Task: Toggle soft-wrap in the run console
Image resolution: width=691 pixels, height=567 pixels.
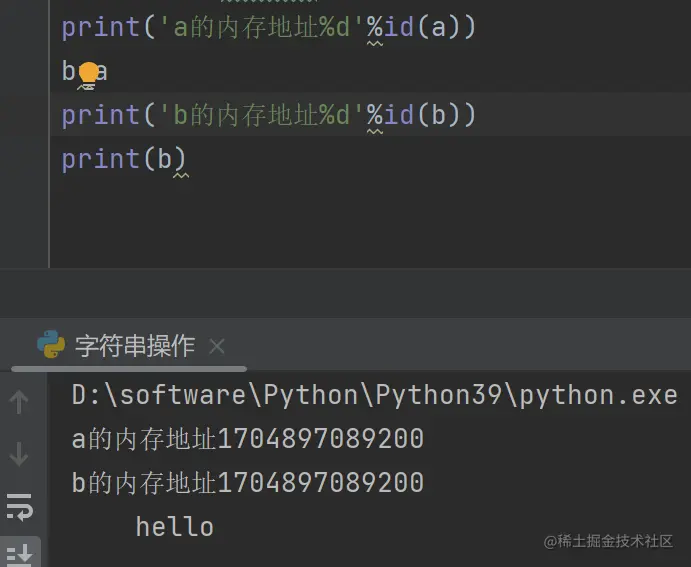Action: 19,507
